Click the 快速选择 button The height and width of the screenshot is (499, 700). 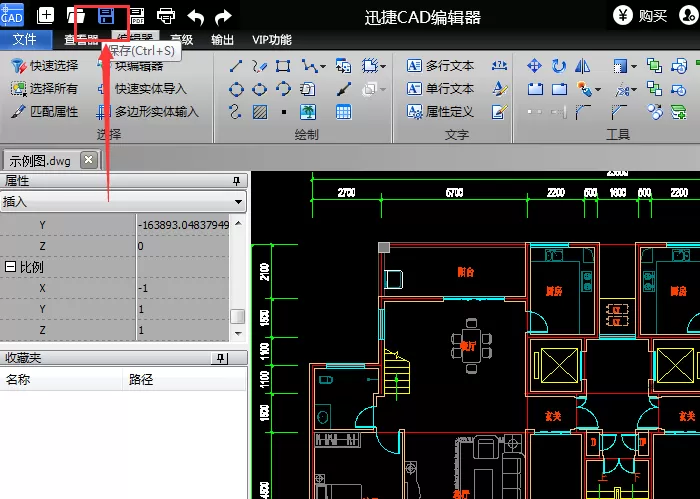pyautogui.click(x=44, y=66)
